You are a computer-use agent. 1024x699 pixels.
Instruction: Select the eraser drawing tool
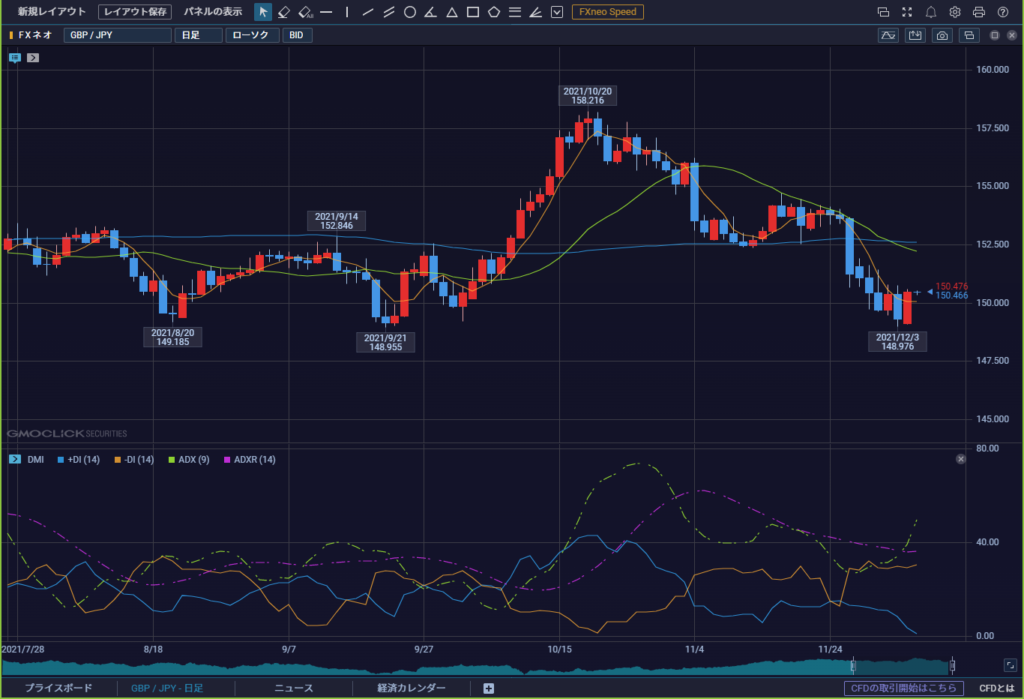pos(283,12)
